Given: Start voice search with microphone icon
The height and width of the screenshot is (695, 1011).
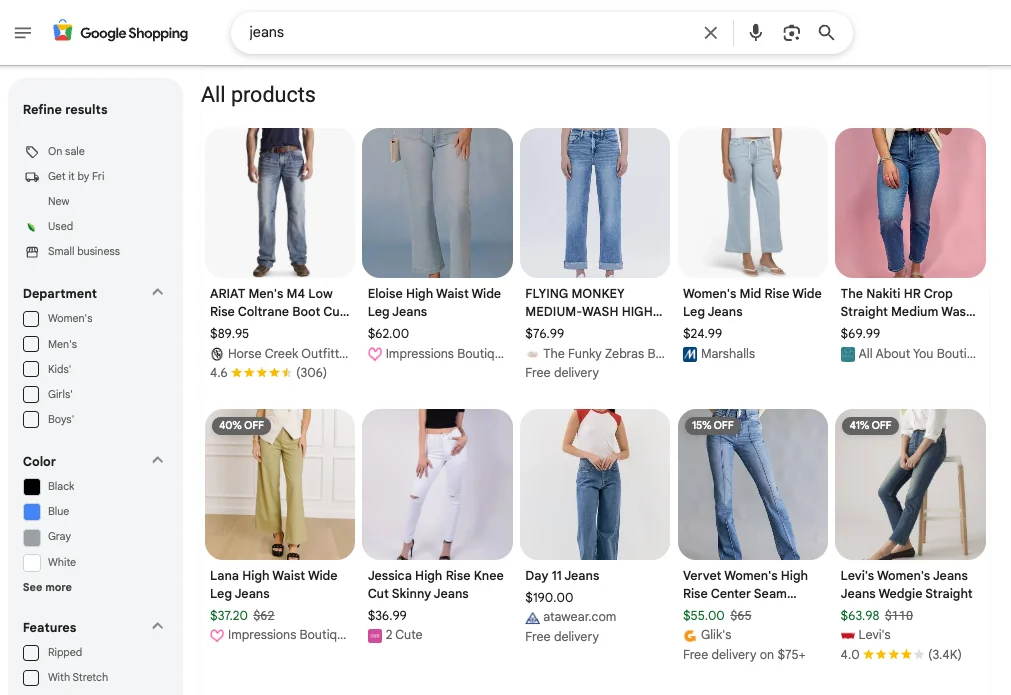Looking at the screenshot, I should coord(755,32).
